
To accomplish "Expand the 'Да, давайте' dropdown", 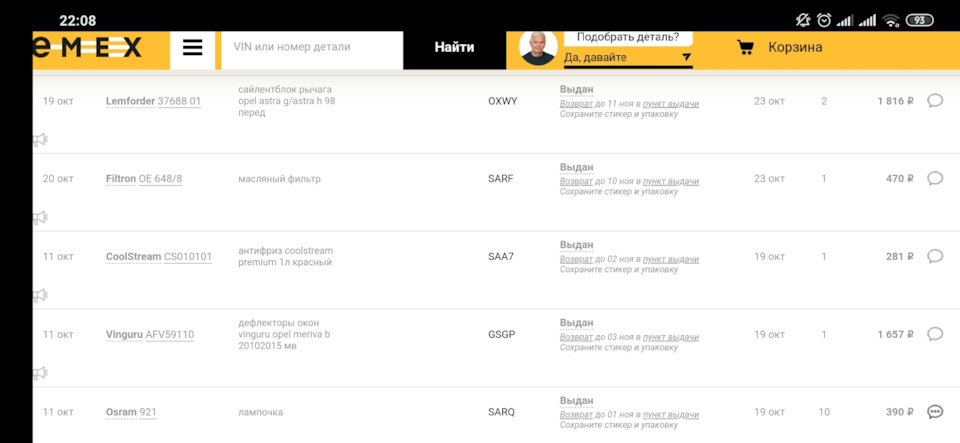I will coord(628,58).
